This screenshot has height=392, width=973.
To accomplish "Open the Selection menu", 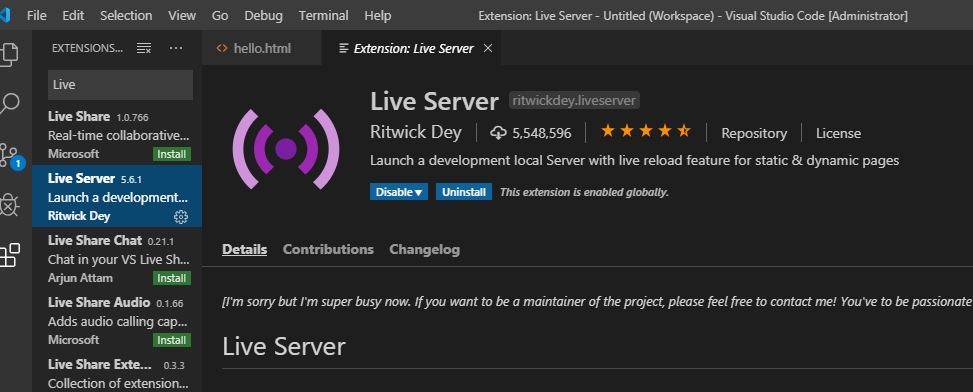I will tap(126, 16).
